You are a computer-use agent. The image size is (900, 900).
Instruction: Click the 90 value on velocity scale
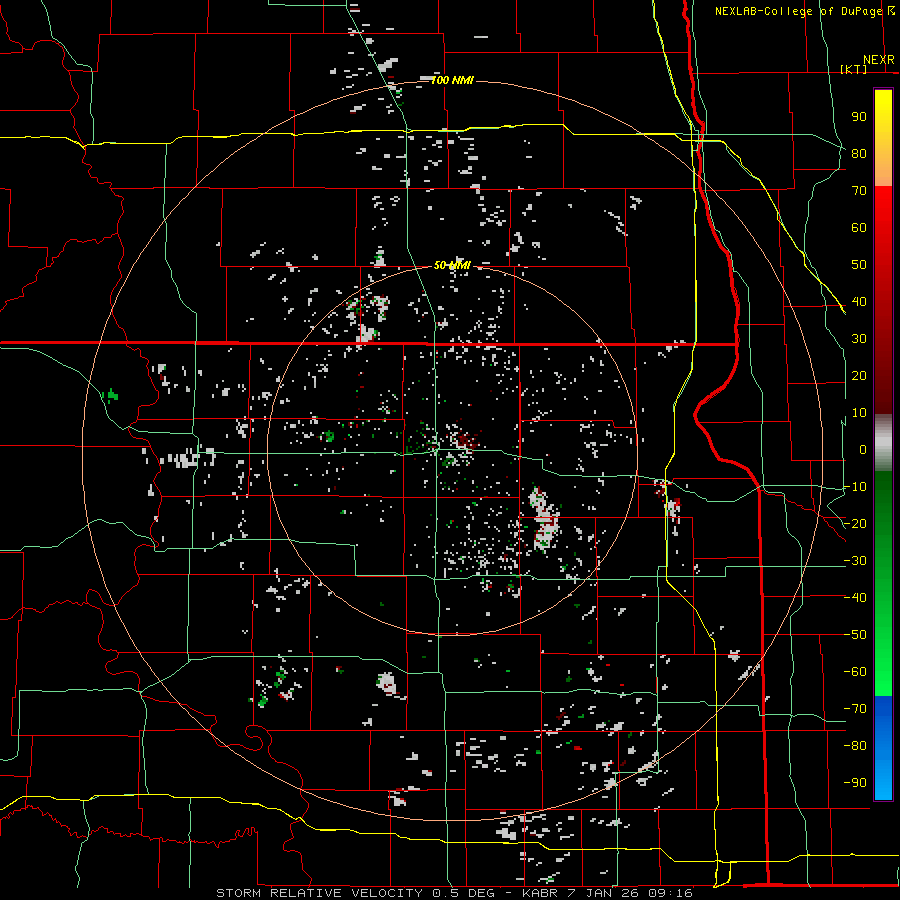click(859, 117)
